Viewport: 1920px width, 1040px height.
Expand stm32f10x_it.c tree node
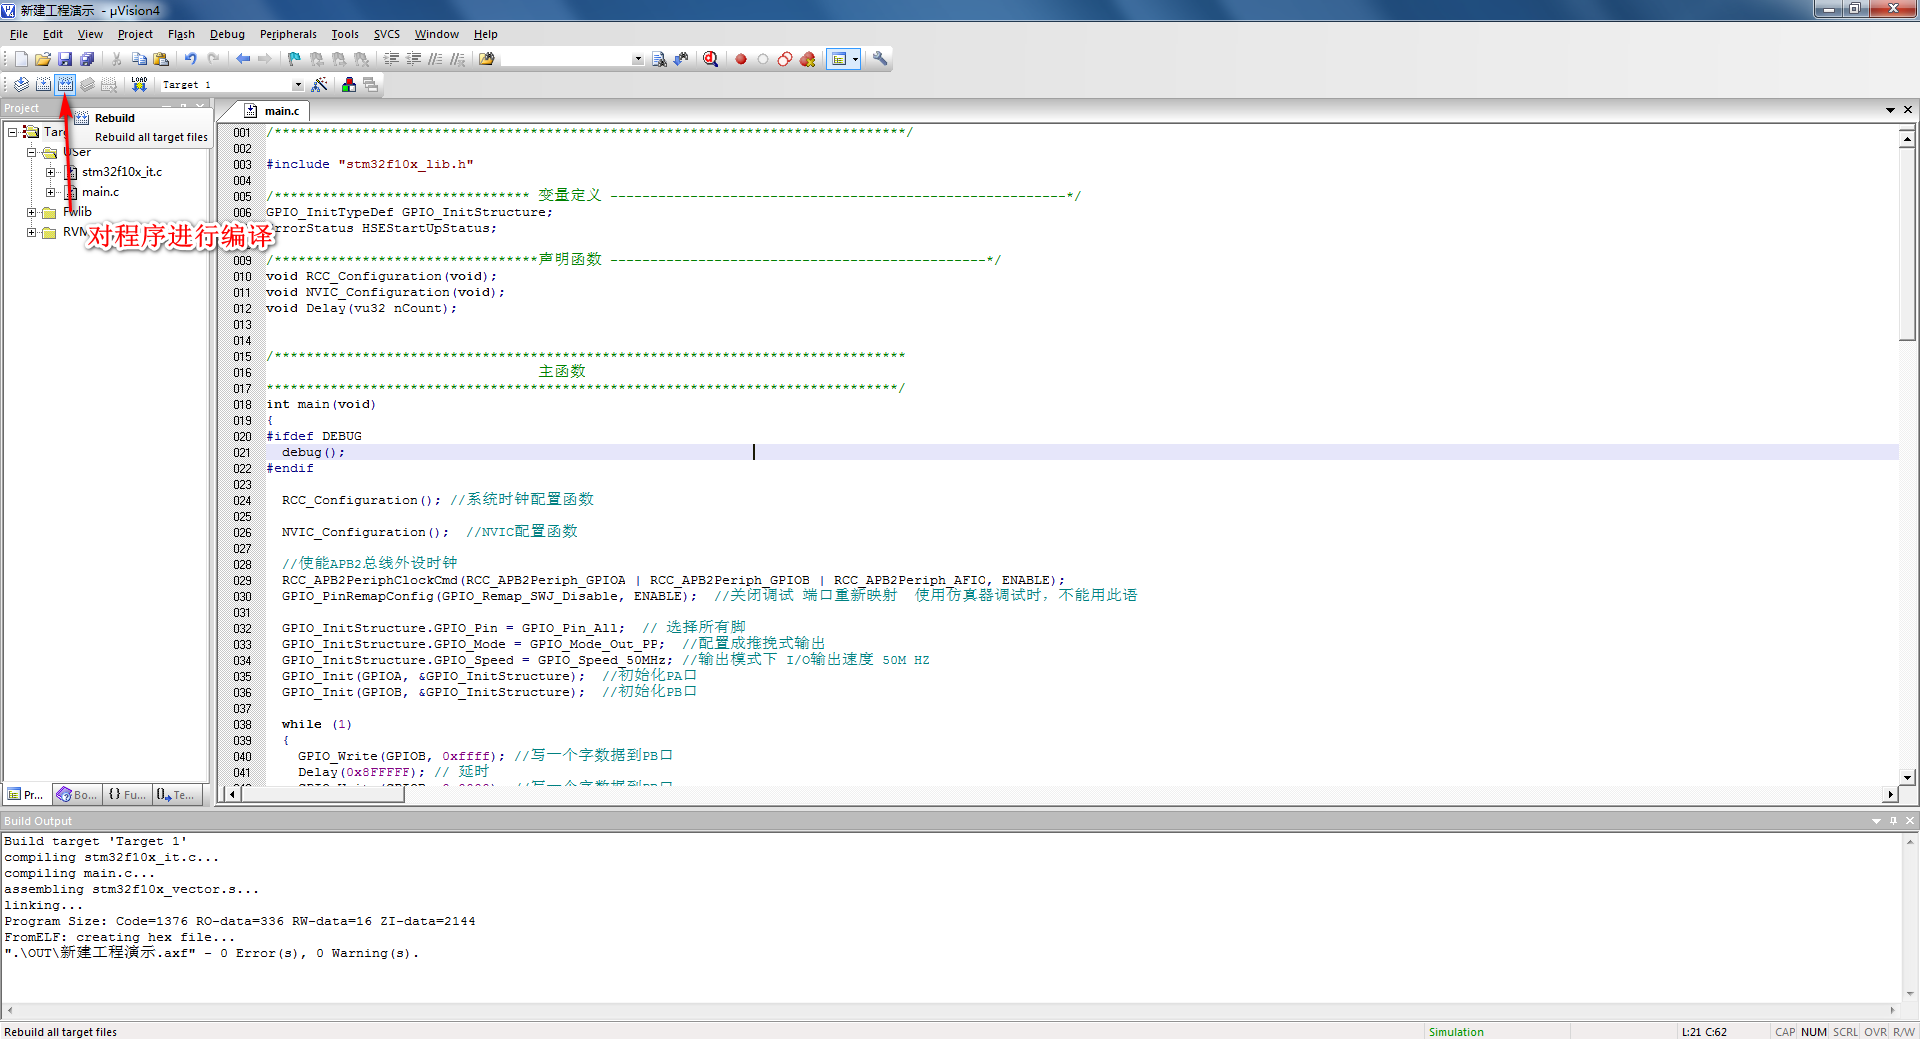tap(50, 172)
